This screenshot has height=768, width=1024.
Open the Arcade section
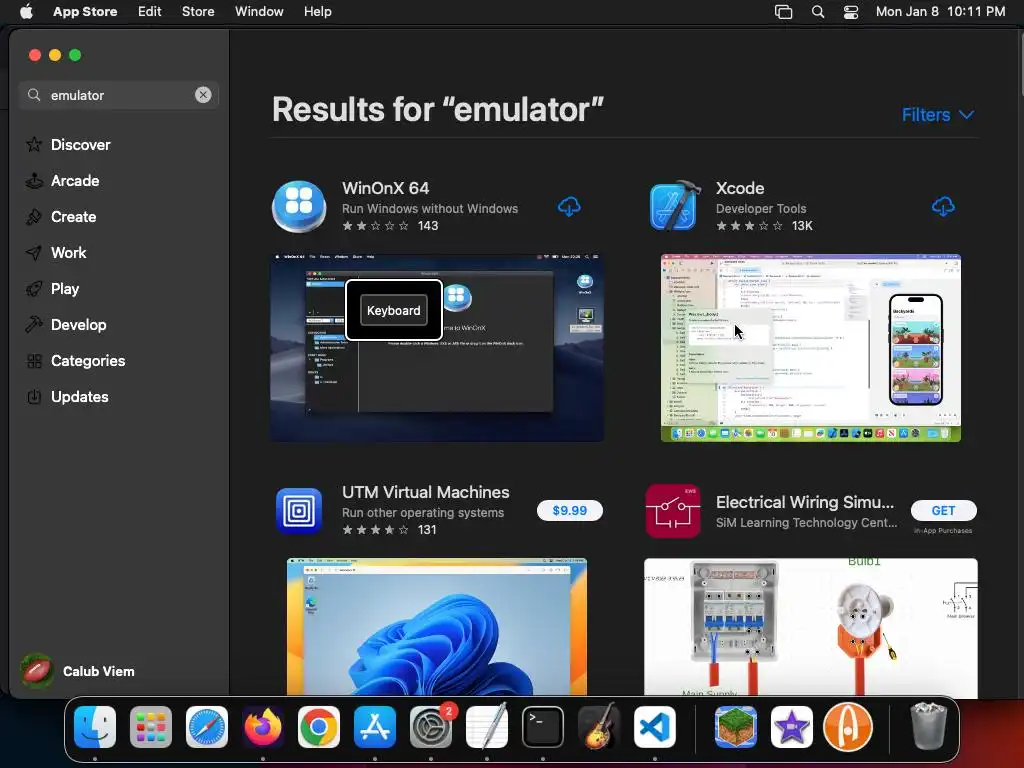tap(63, 181)
